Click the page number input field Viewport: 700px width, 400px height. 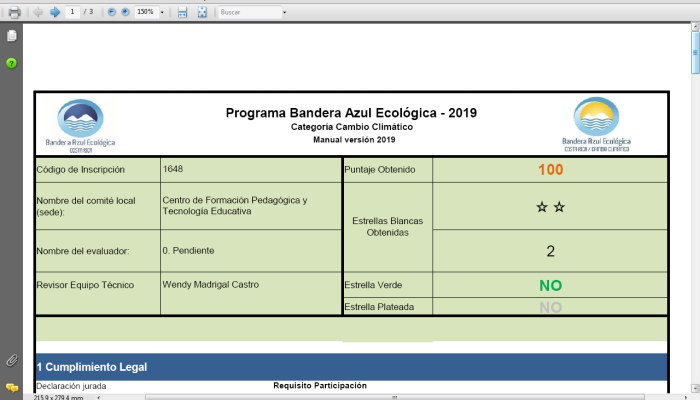pos(73,12)
